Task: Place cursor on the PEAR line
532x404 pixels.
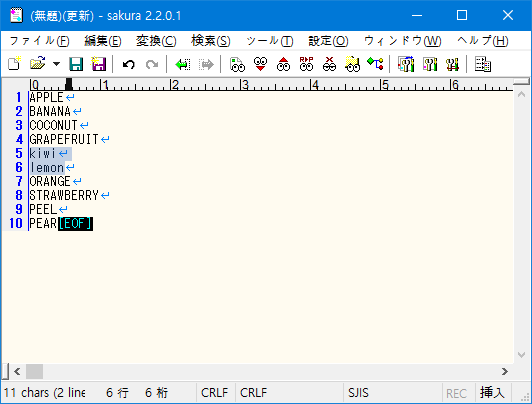Action: (43, 223)
